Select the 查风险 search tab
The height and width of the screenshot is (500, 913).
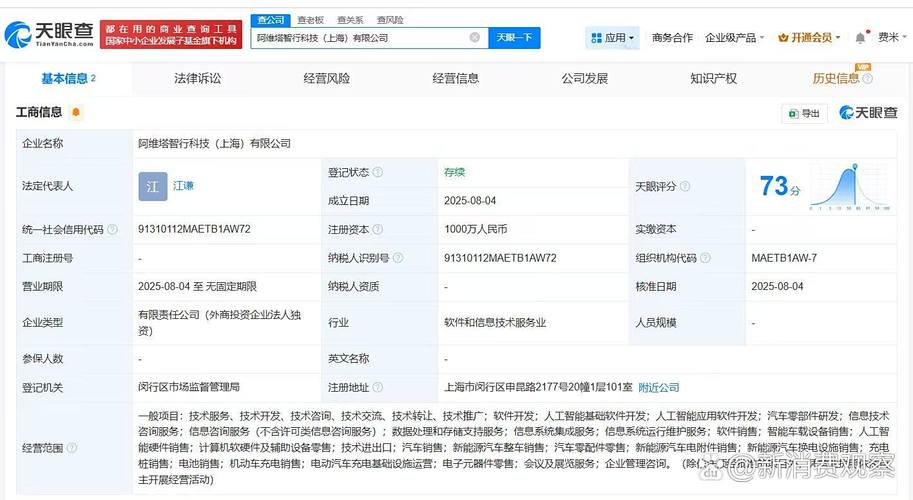(x=390, y=20)
